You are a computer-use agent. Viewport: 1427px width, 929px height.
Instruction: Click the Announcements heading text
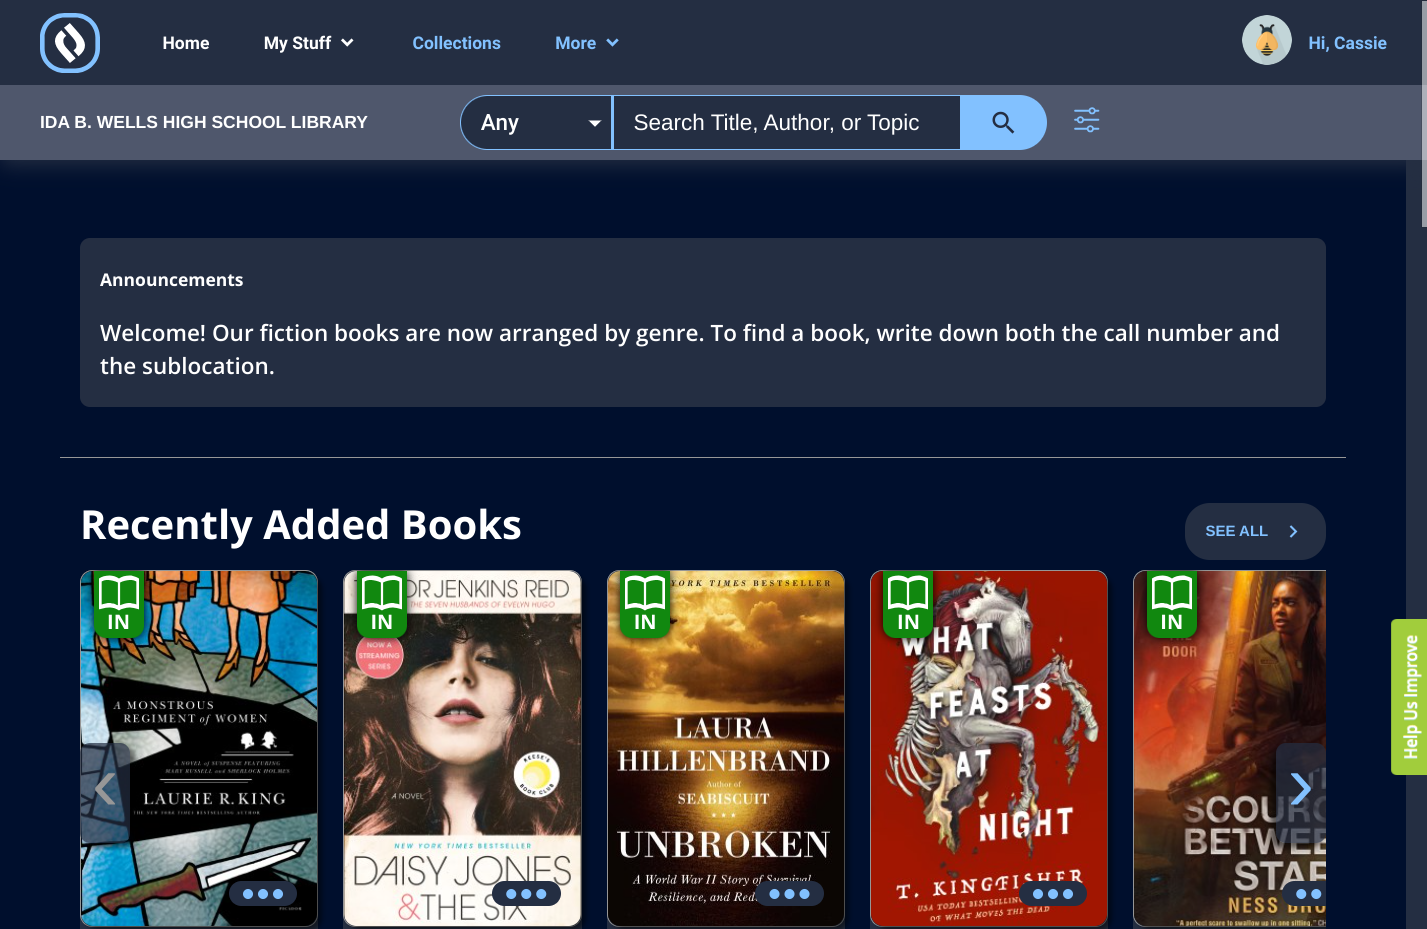[x=171, y=280]
